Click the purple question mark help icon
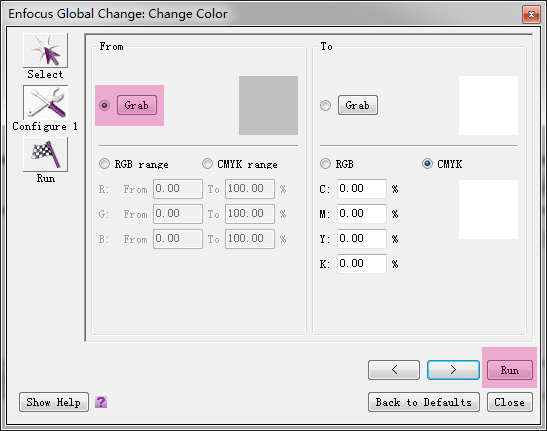Viewport: 547px width, 431px height. [101, 402]
